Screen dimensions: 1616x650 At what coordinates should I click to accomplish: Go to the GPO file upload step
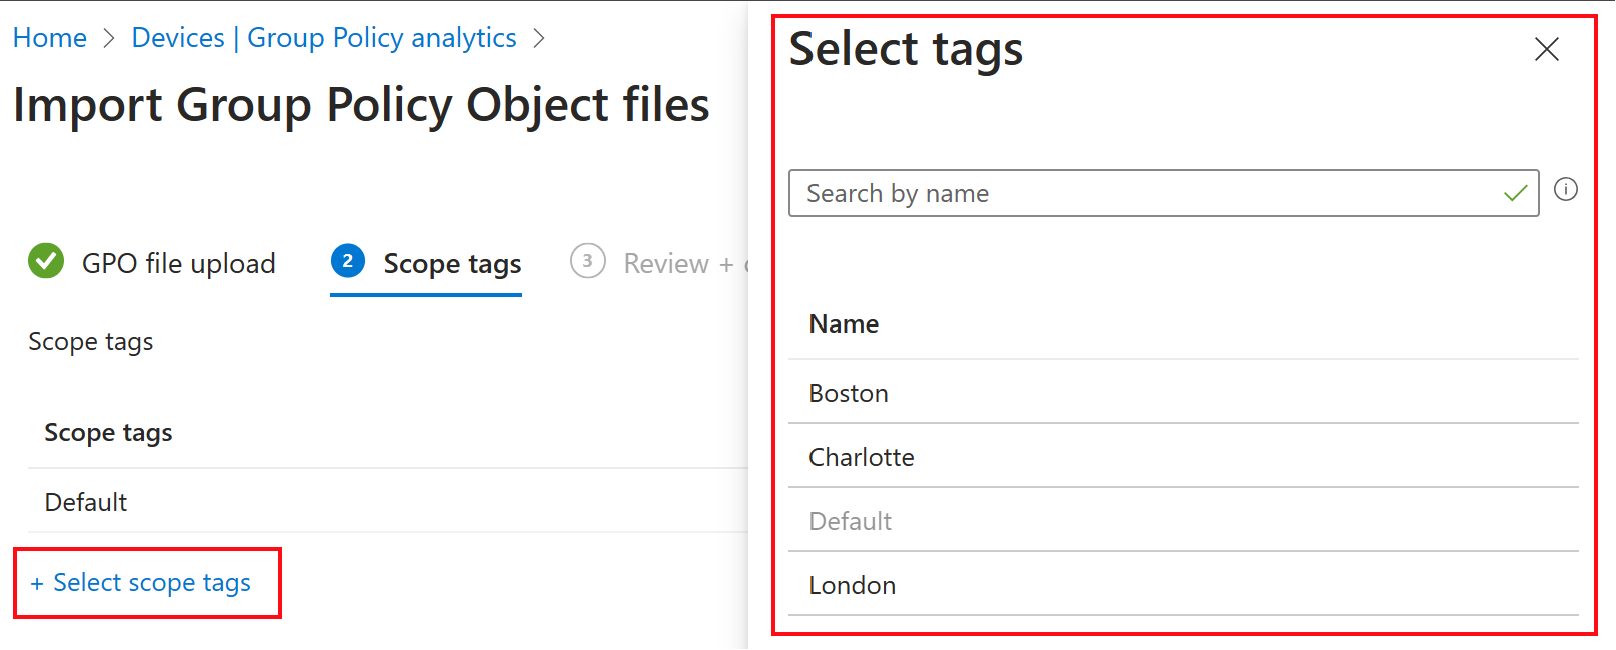178,264
